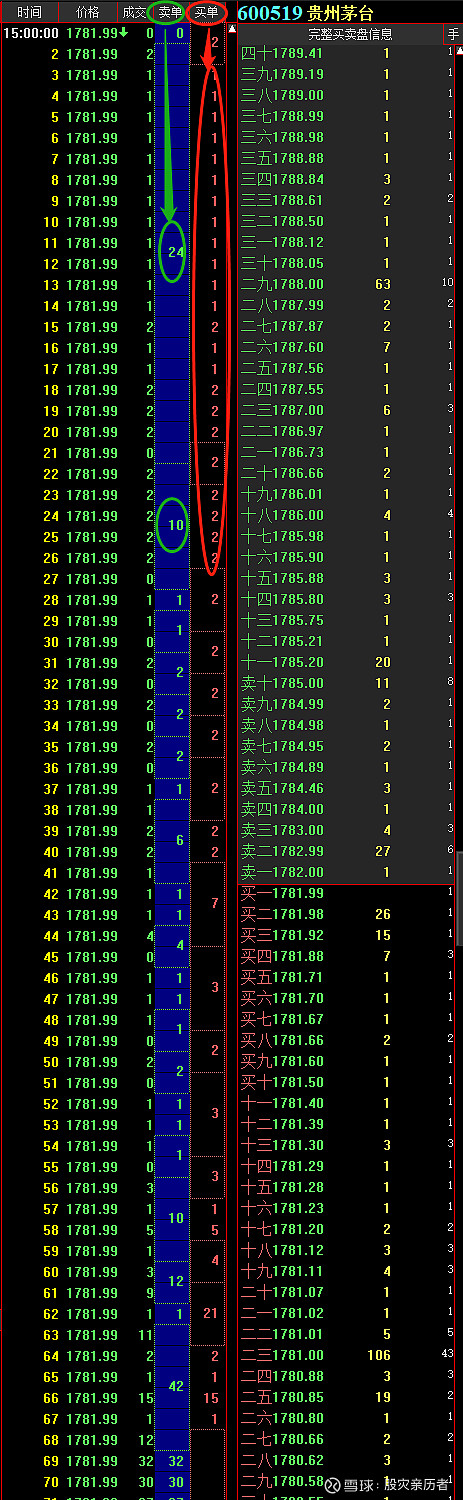The width and height of the screenshot is (463, 1500).
Task: Click the 时间 column header
Action: [29, 12]
